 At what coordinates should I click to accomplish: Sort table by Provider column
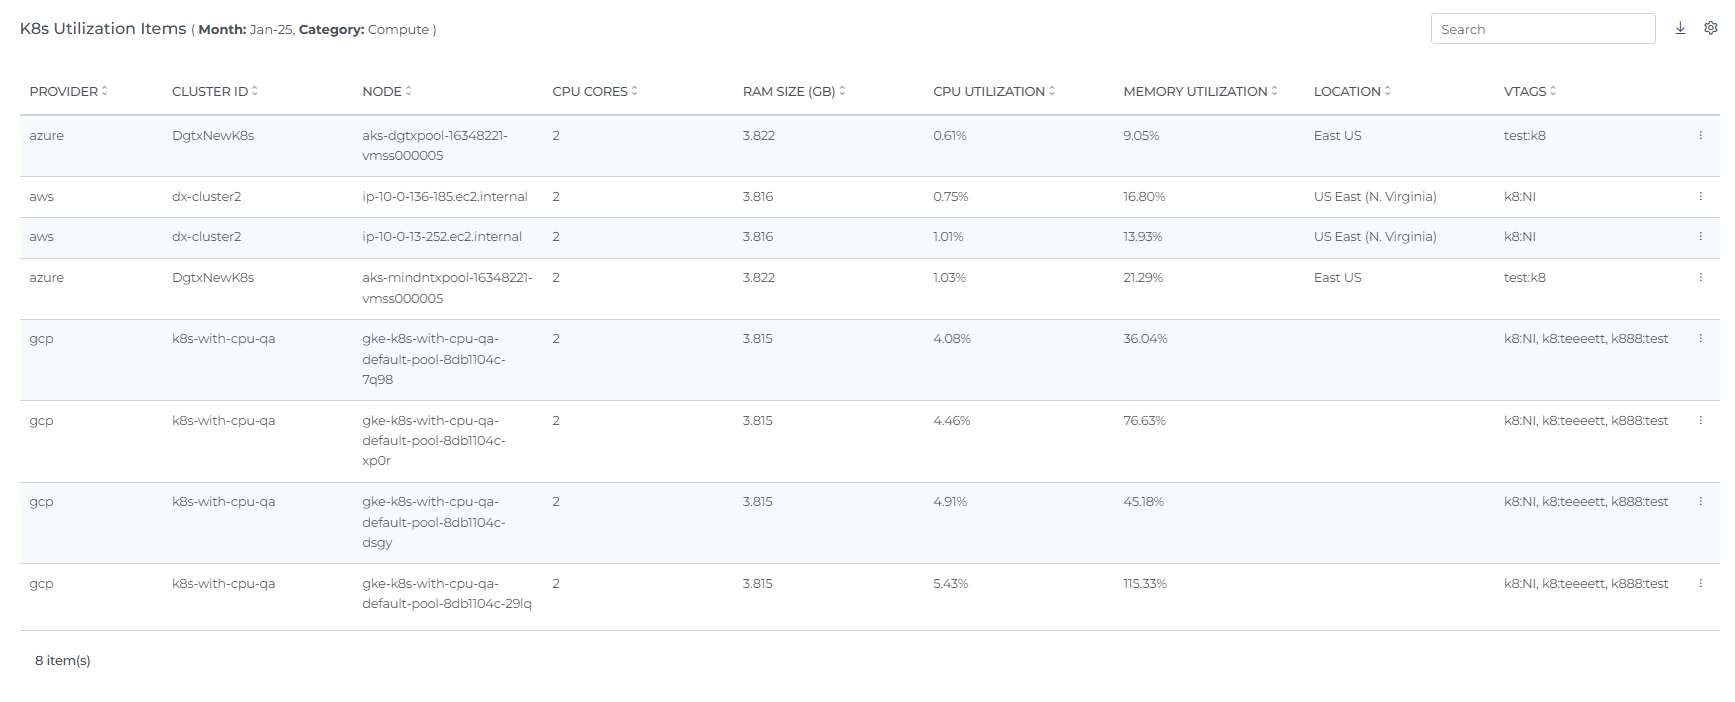pos(68,91)
